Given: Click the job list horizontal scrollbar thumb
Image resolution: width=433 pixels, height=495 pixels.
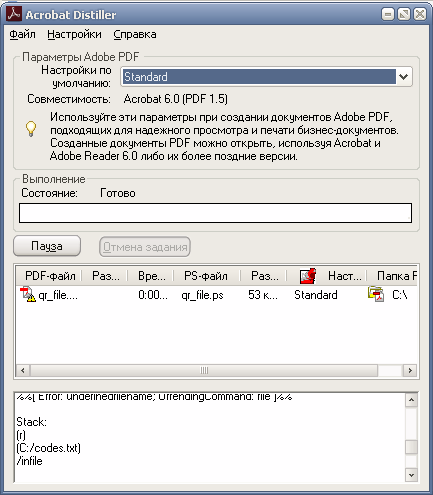Looking at the screenshot, I should [x=204, y=370].
